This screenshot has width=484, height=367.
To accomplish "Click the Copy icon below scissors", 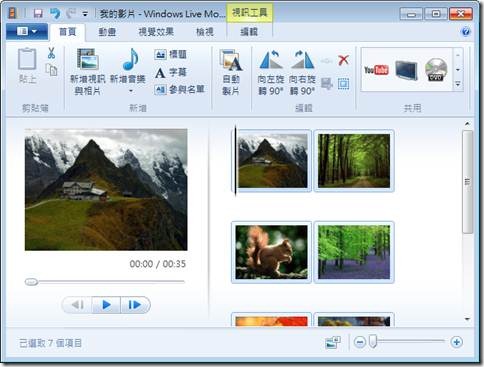I will point(51,70).
